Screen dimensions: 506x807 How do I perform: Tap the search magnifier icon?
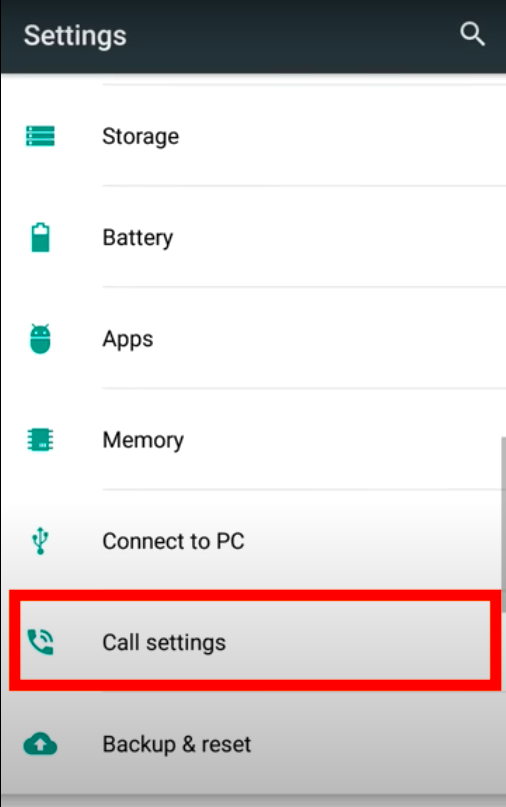tap(472, 34)
